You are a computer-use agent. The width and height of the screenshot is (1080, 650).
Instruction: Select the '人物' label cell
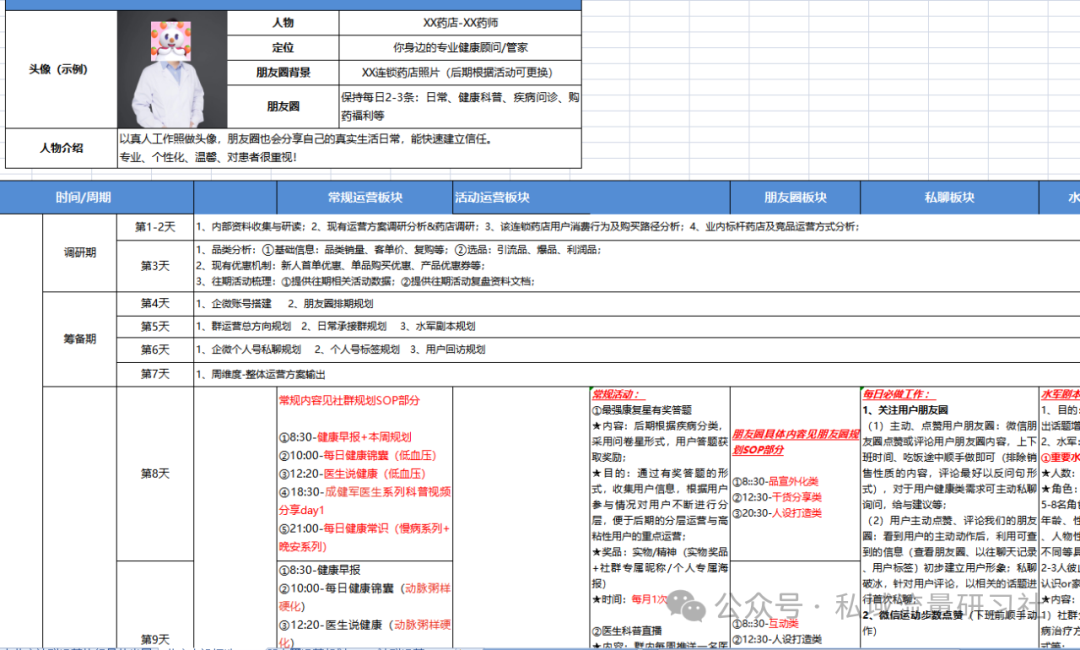[x=283, y=23]
